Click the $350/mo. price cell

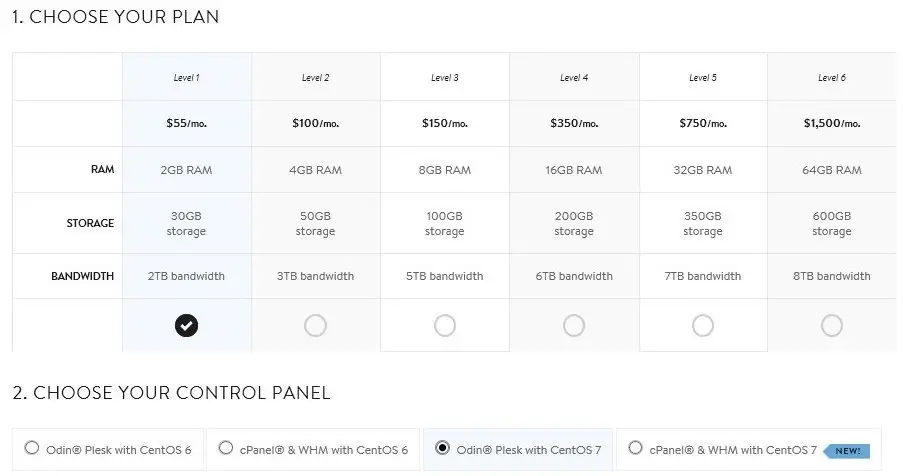(x=574, y=123)
